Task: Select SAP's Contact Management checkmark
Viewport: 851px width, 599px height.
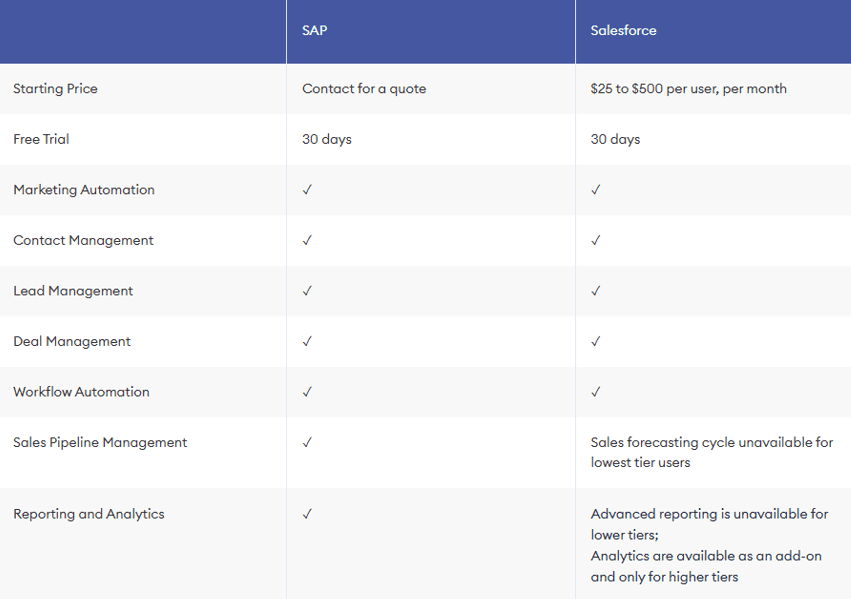Action: click(307, 240)
